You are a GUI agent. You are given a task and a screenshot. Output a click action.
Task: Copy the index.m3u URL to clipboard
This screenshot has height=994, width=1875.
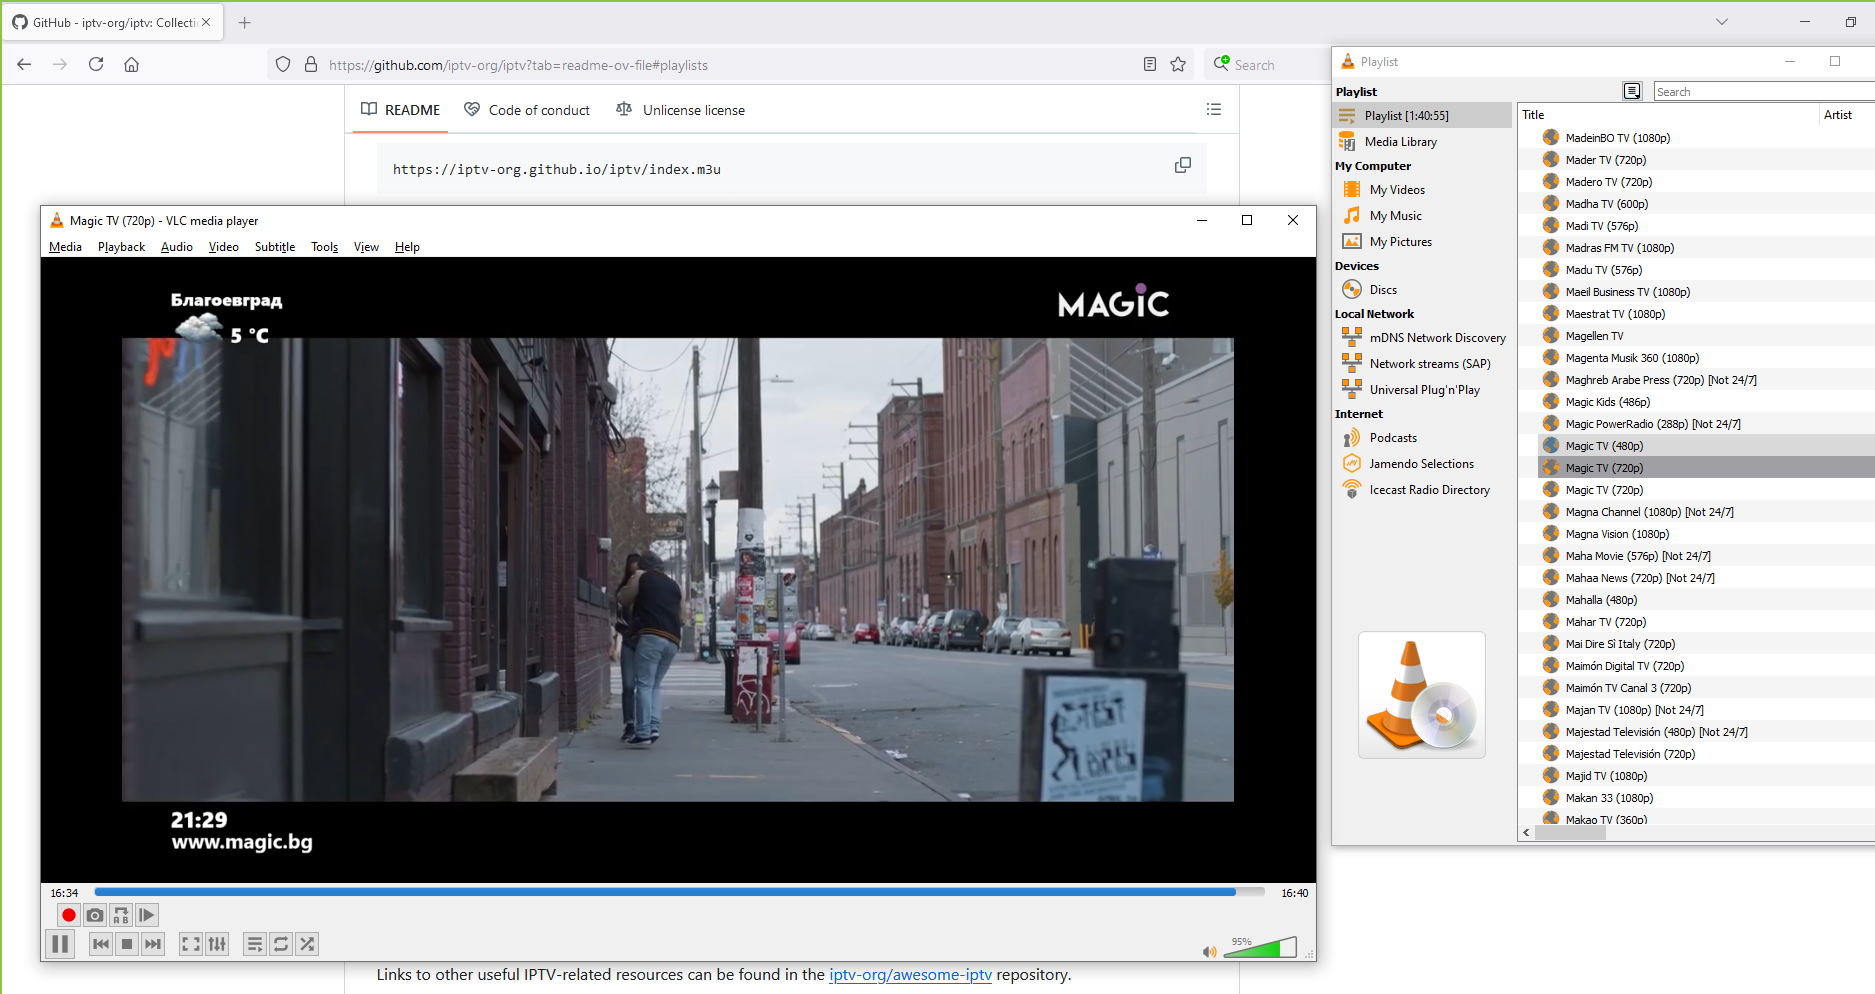point(1183,165)
